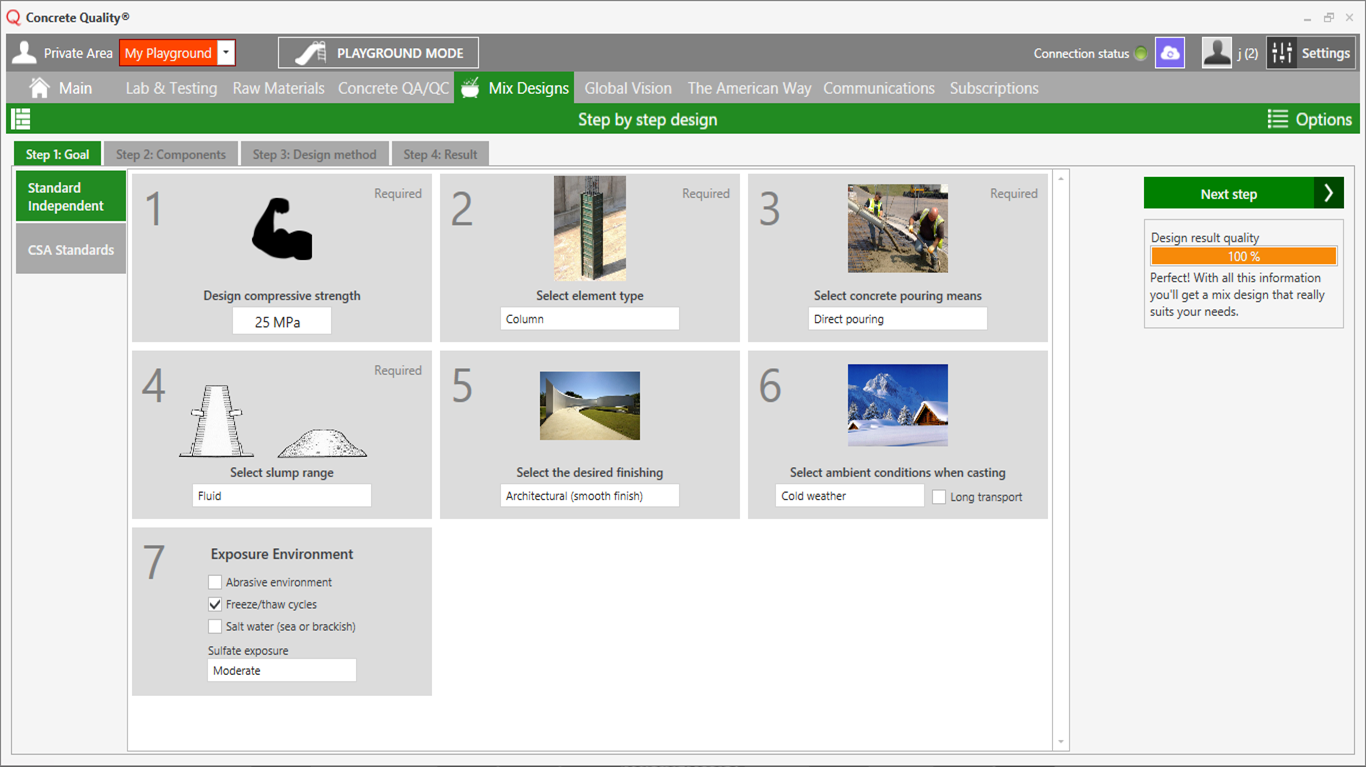This screenshot has width=1366, height=767.
Task: Click the 25 MPa compressive strength field
Action: coord(282,322)
